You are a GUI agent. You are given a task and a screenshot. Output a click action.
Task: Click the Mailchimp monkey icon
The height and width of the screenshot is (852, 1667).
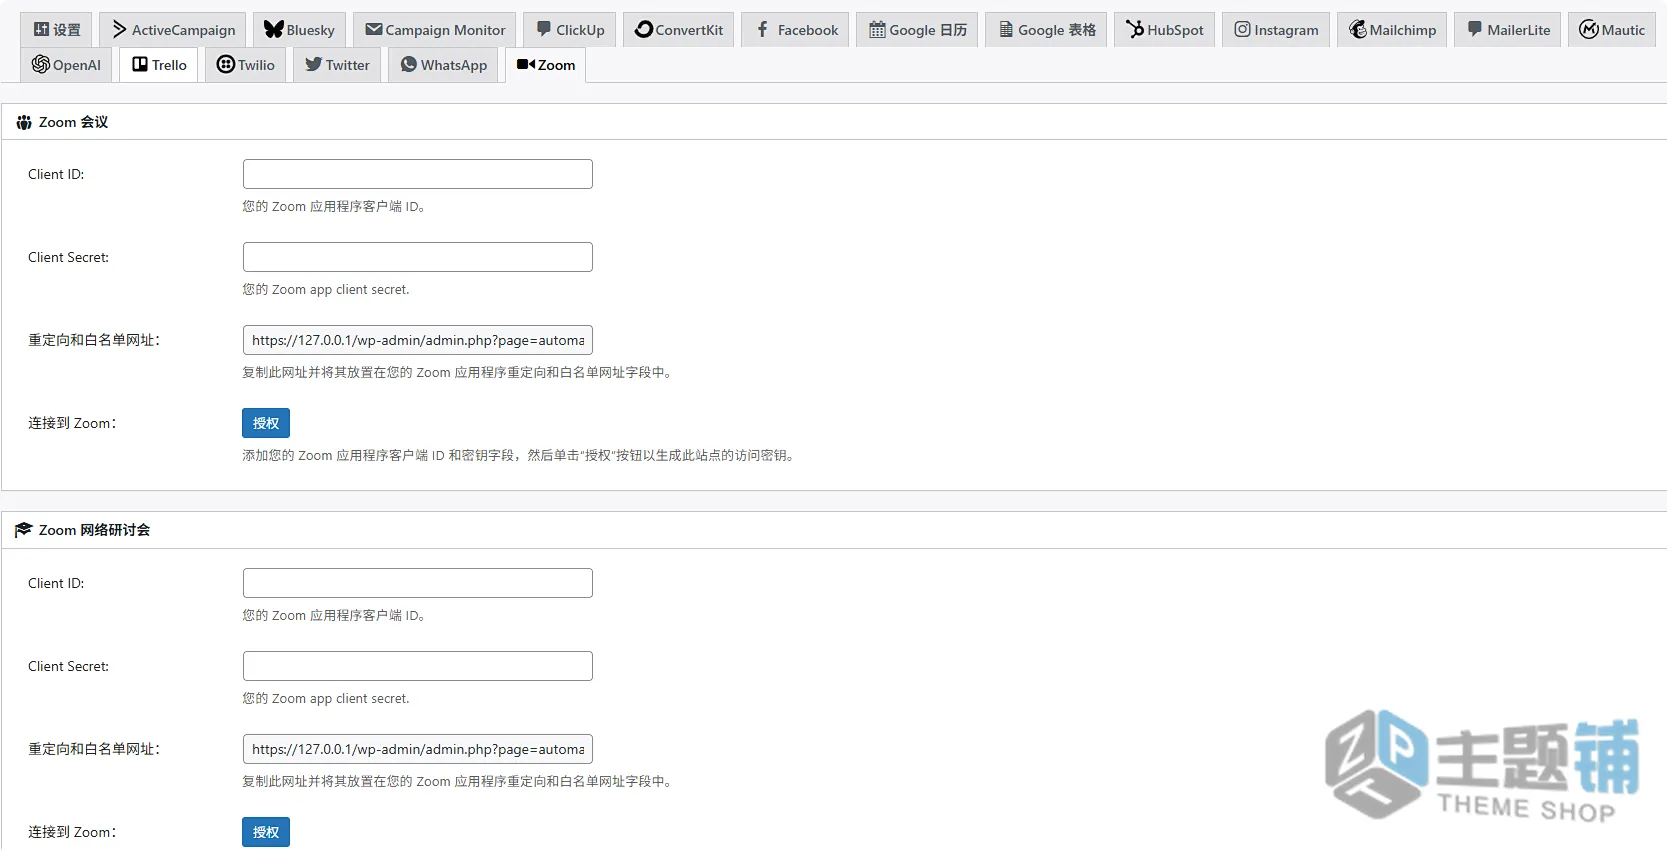(1357, 30)
